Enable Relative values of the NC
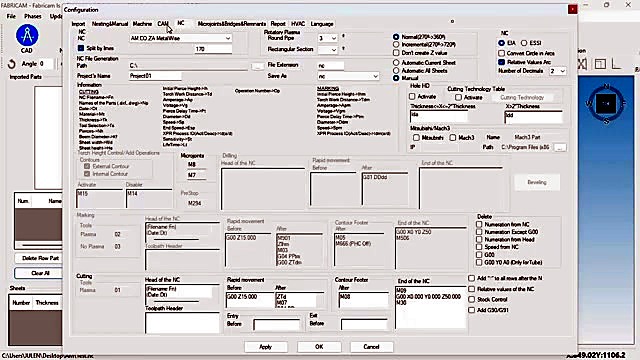The height and width of the screenshot is (360, 640). click(x=471, y=289)
